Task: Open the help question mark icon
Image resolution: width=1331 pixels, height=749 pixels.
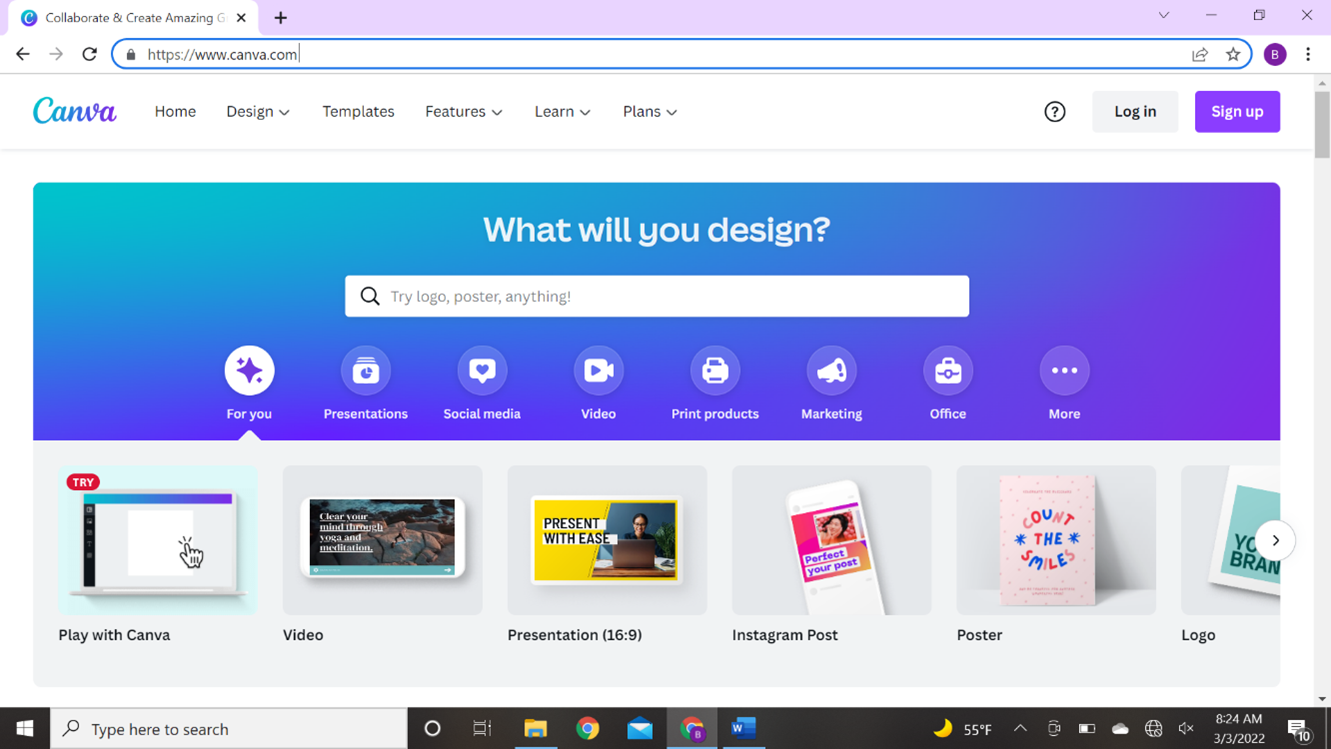Action: point(1055,112)
